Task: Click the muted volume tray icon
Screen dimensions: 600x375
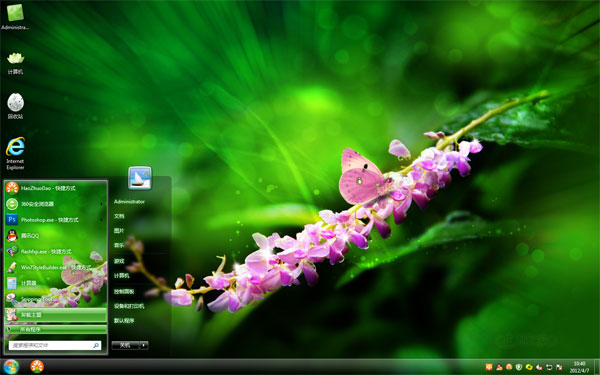Action: (539, 367)
